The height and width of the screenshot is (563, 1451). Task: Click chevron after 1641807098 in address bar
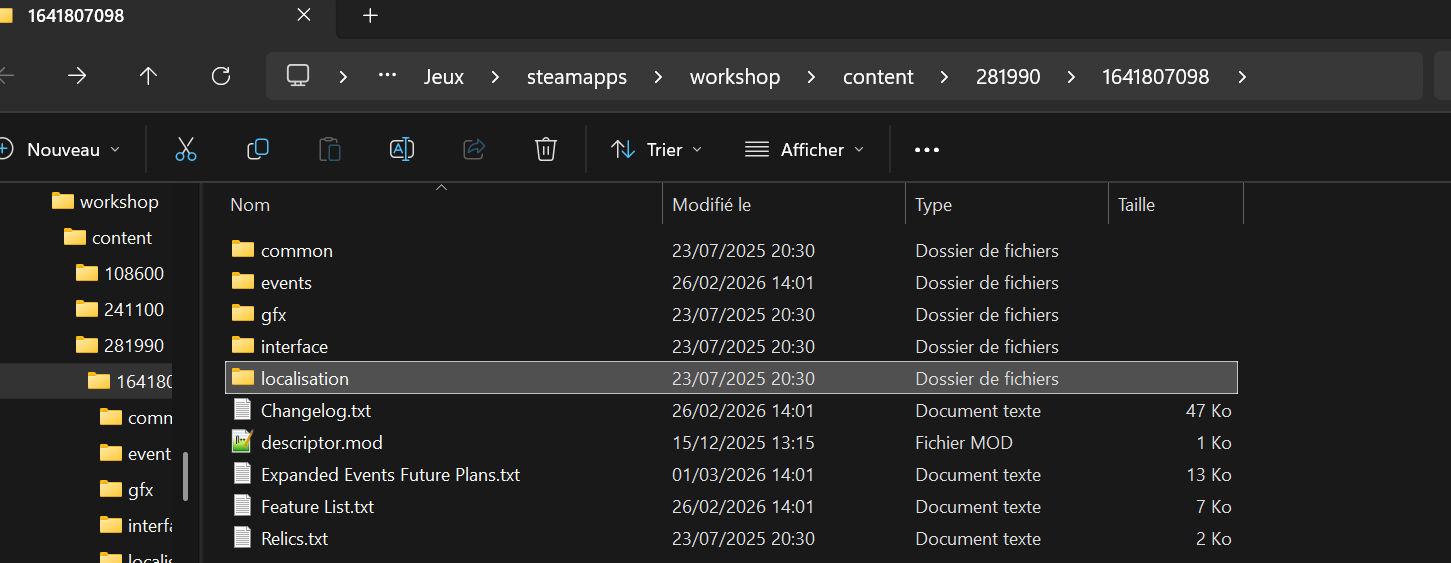tap(1242, 77)
